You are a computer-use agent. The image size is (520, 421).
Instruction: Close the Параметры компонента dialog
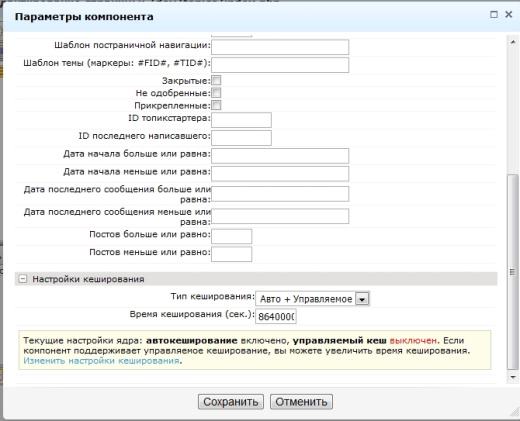[509, 14]
